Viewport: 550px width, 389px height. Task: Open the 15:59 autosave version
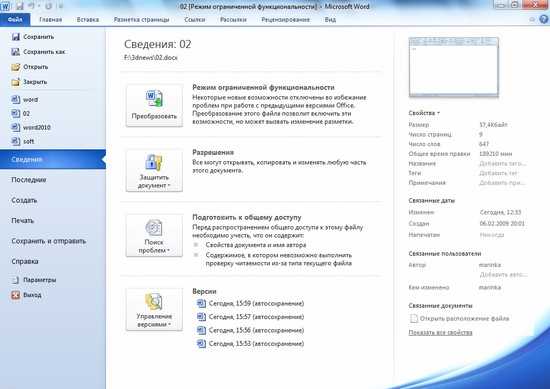251,303
